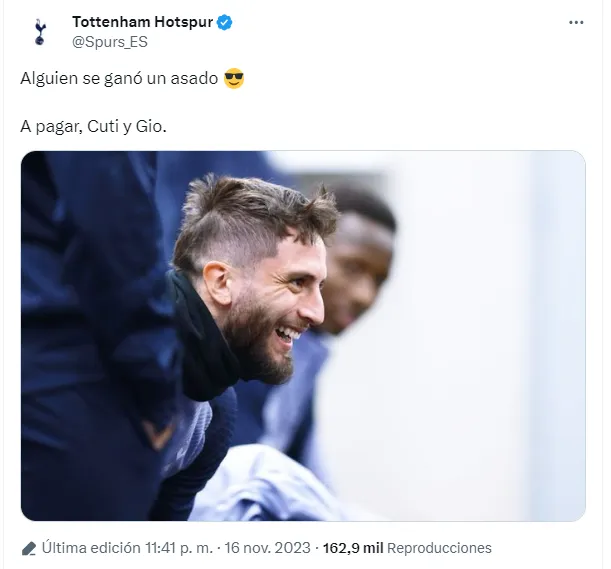Open the three-dot more options menu
611x569 pixels.
pyautogui.click(x=576, y=22)
